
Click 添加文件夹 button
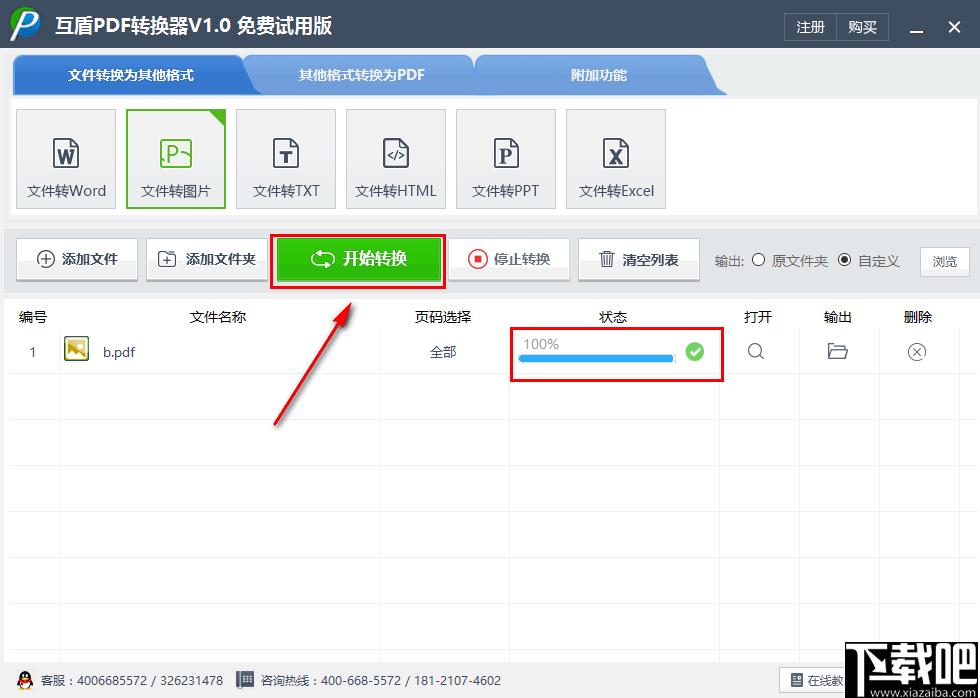207,259
